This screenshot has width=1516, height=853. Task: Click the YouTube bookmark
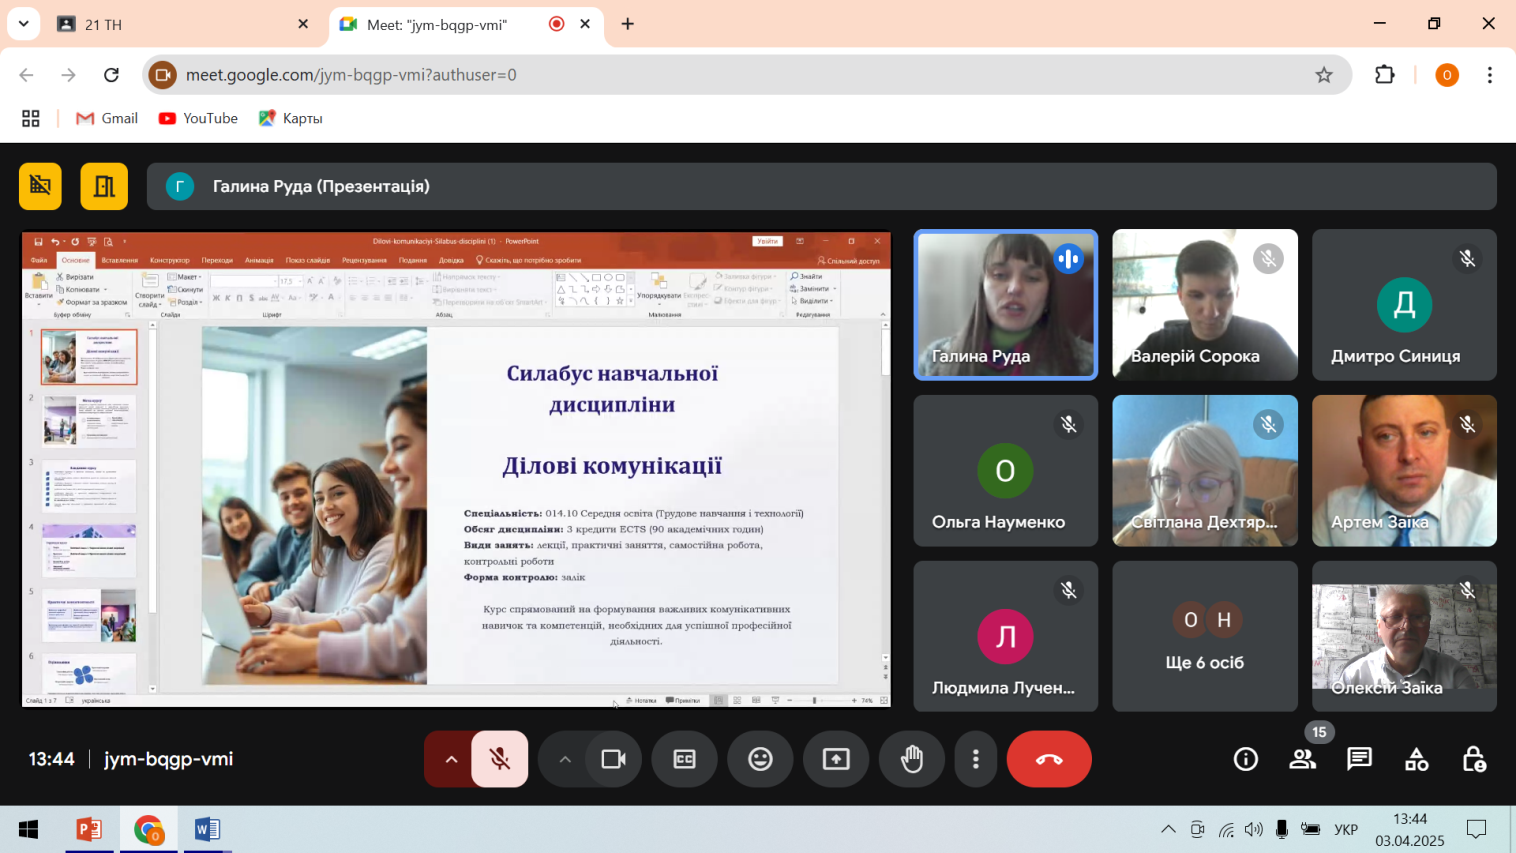click(198, 118)
